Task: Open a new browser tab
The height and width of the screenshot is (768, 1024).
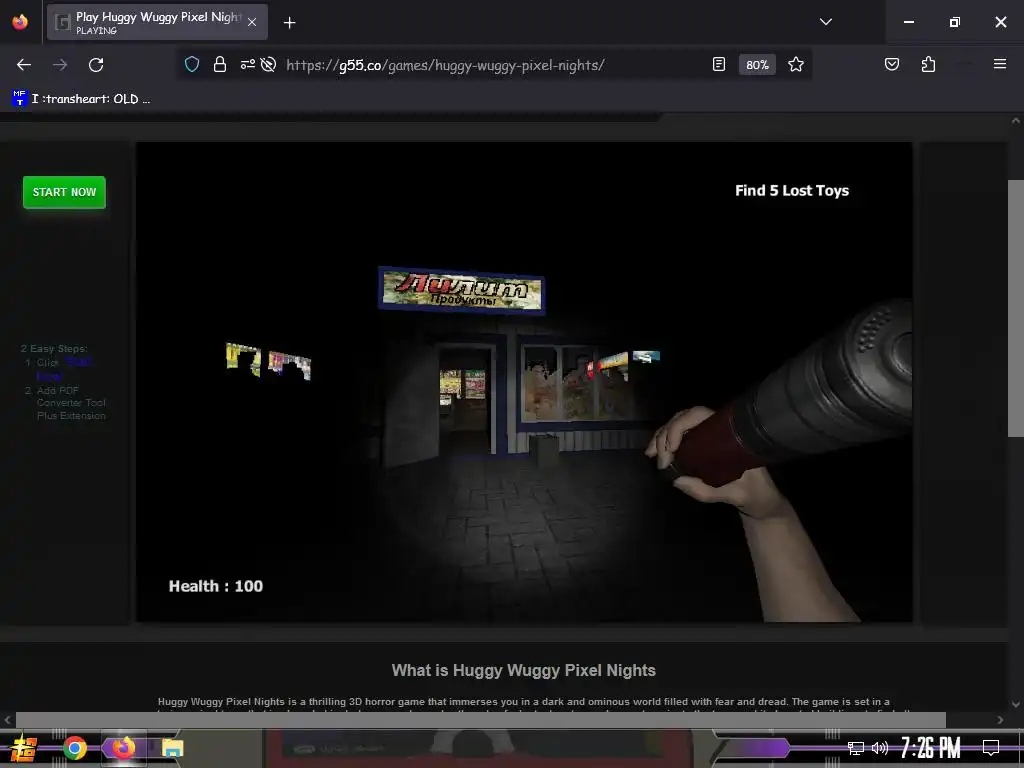Action: pyautogui.click(x=289, y=23)
